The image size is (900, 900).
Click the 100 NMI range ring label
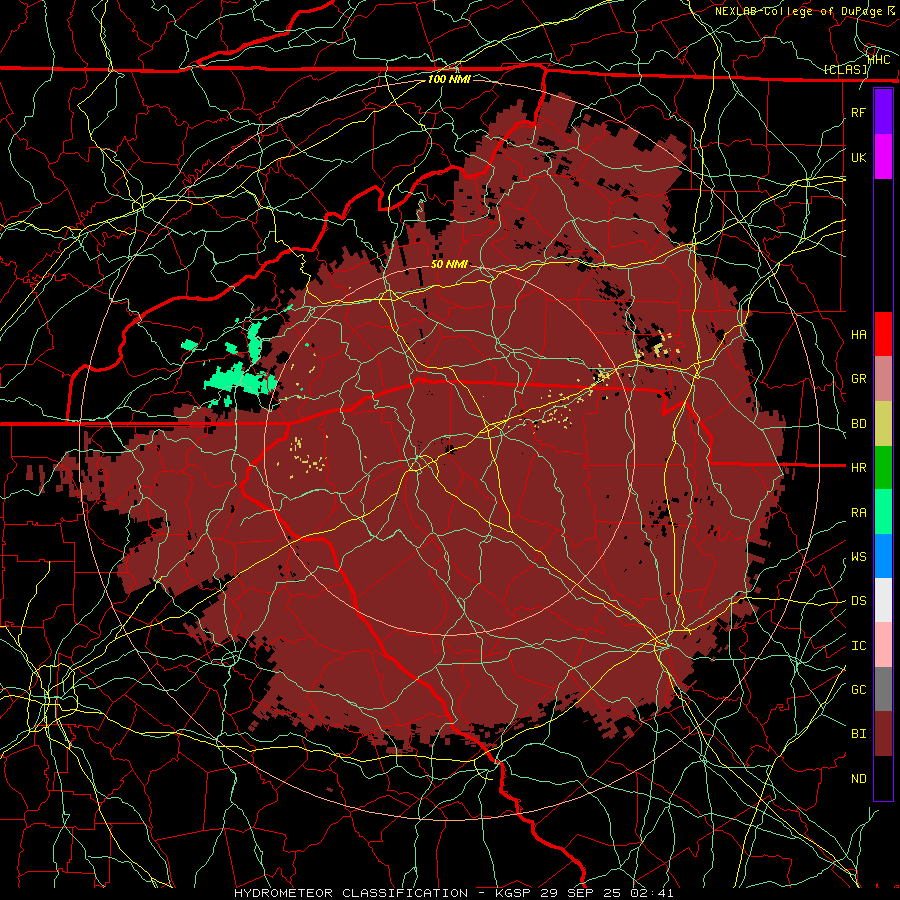coord(449,79)
